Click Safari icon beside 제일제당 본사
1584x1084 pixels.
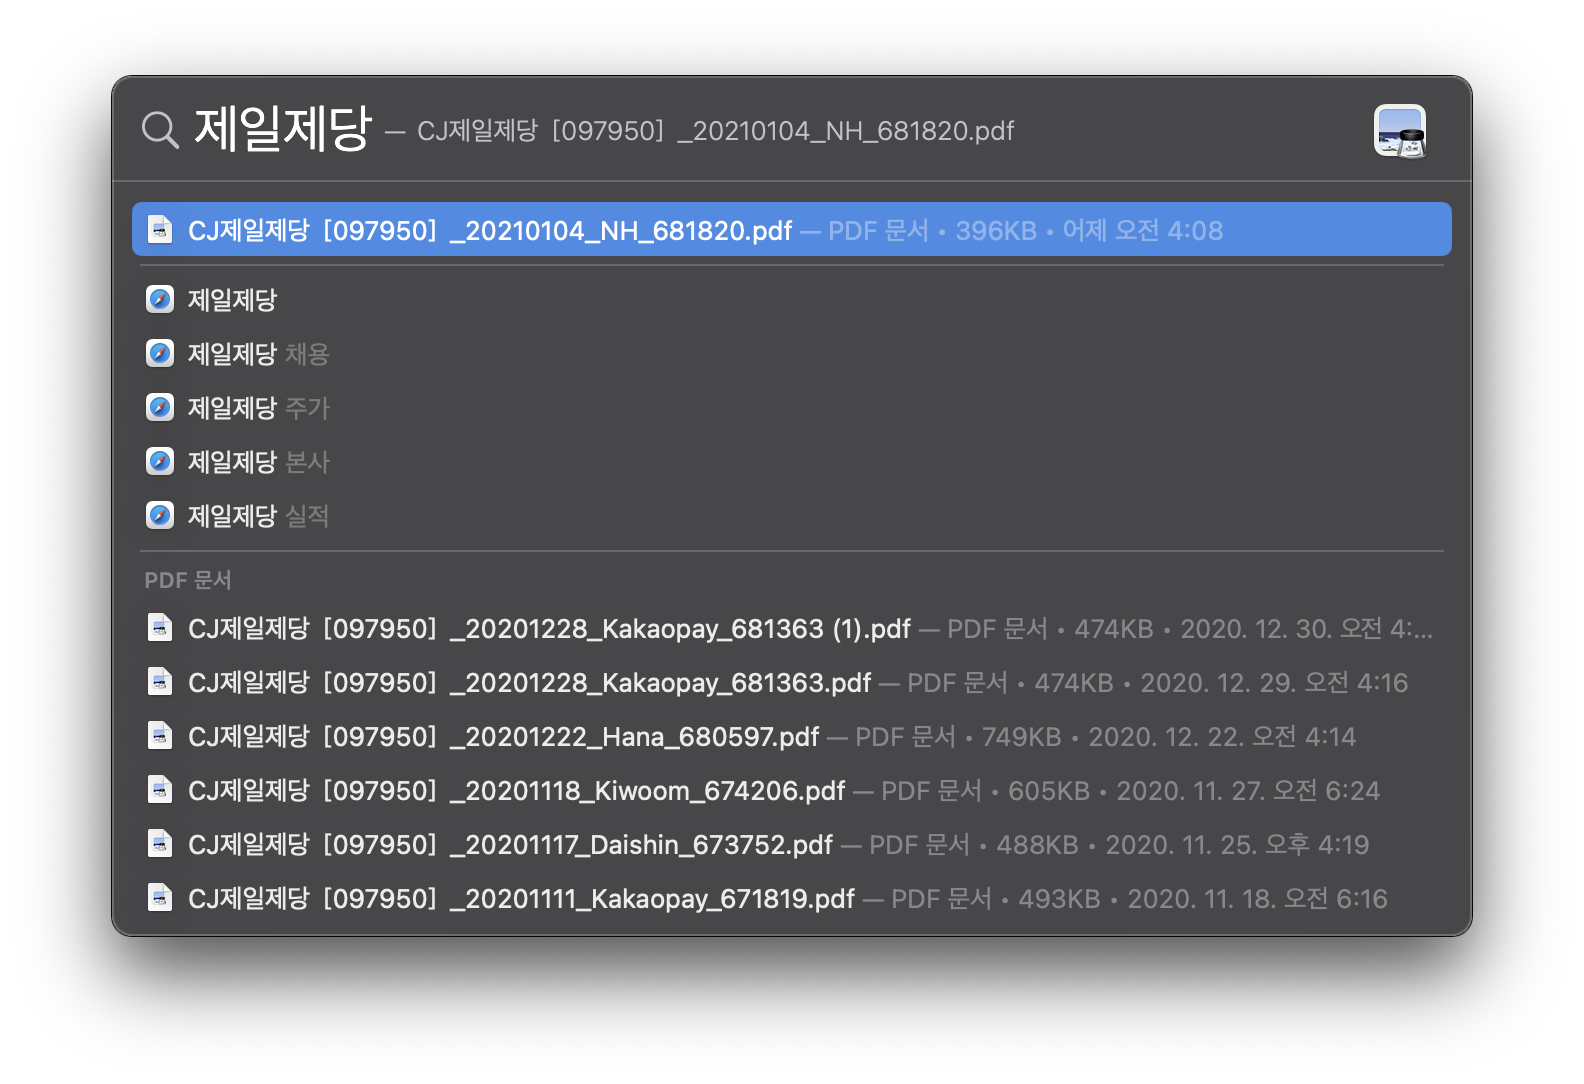click(x=160, y=461)
